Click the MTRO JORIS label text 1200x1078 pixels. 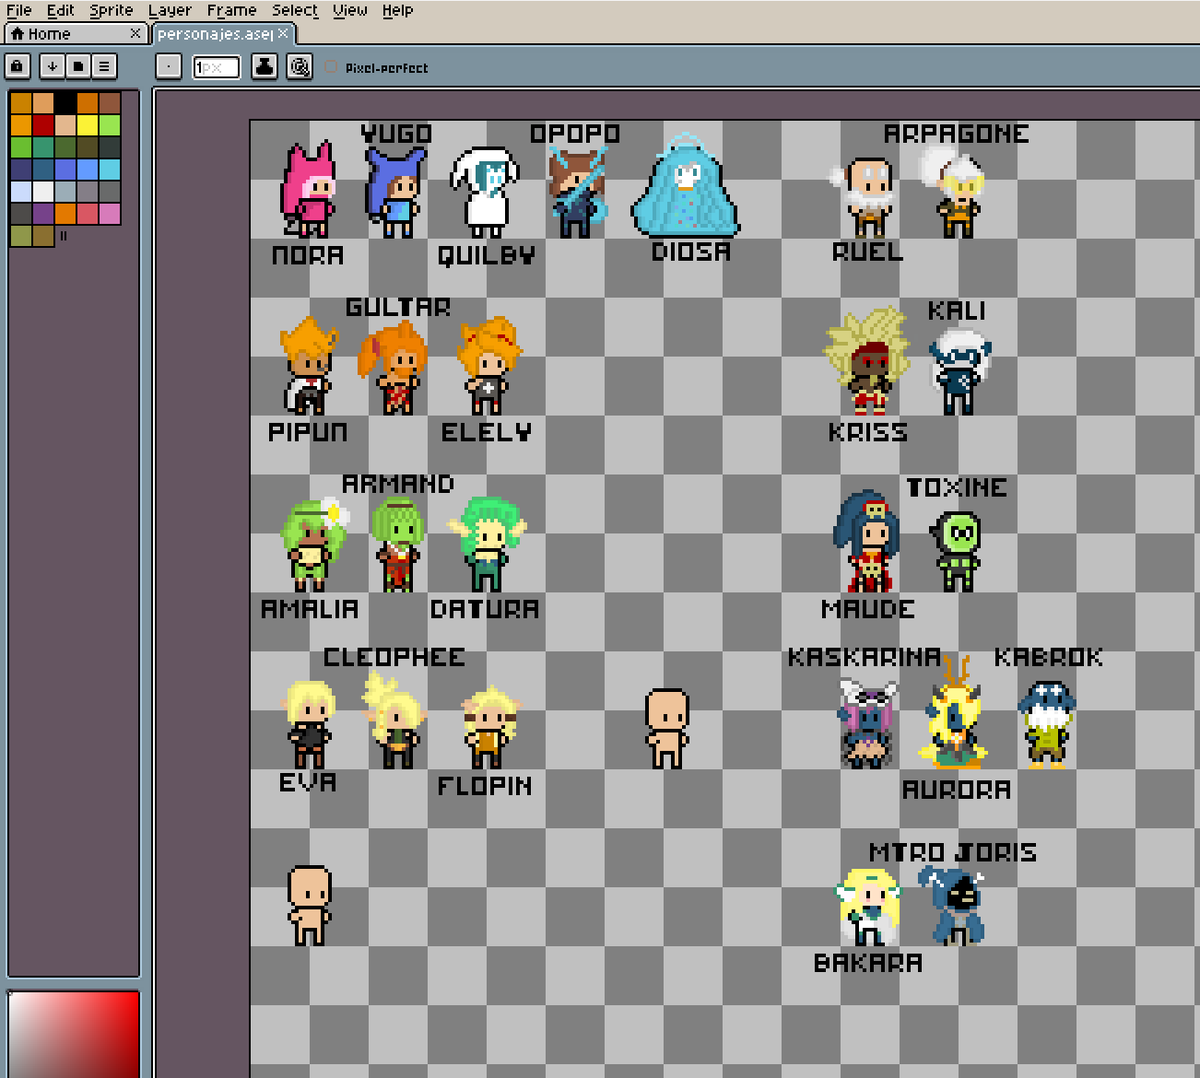[953, 852]
